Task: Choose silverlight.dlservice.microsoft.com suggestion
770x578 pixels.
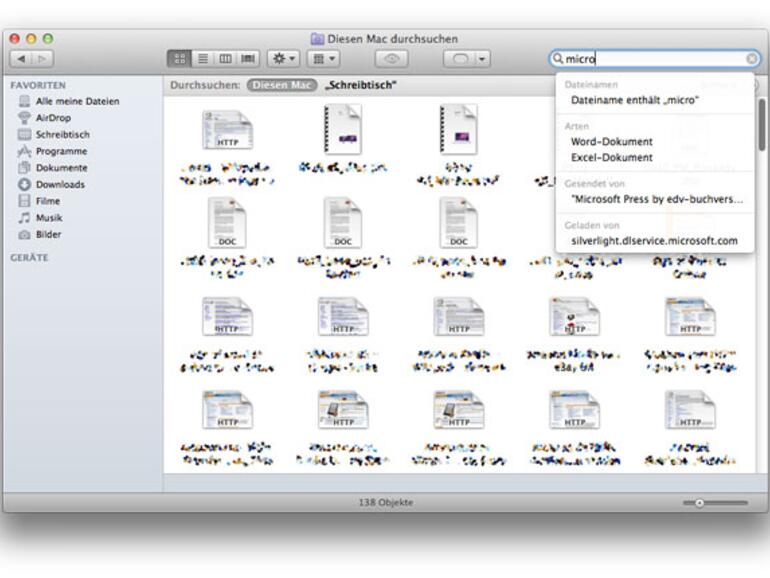Action: point(654,241)
